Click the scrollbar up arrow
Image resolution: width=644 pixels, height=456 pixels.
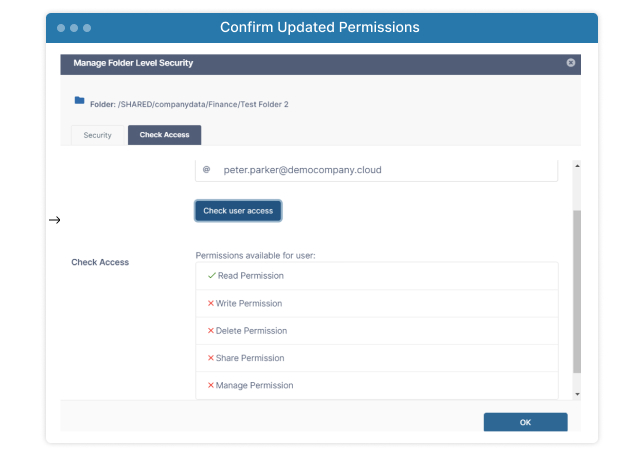(x=577, y=166)
